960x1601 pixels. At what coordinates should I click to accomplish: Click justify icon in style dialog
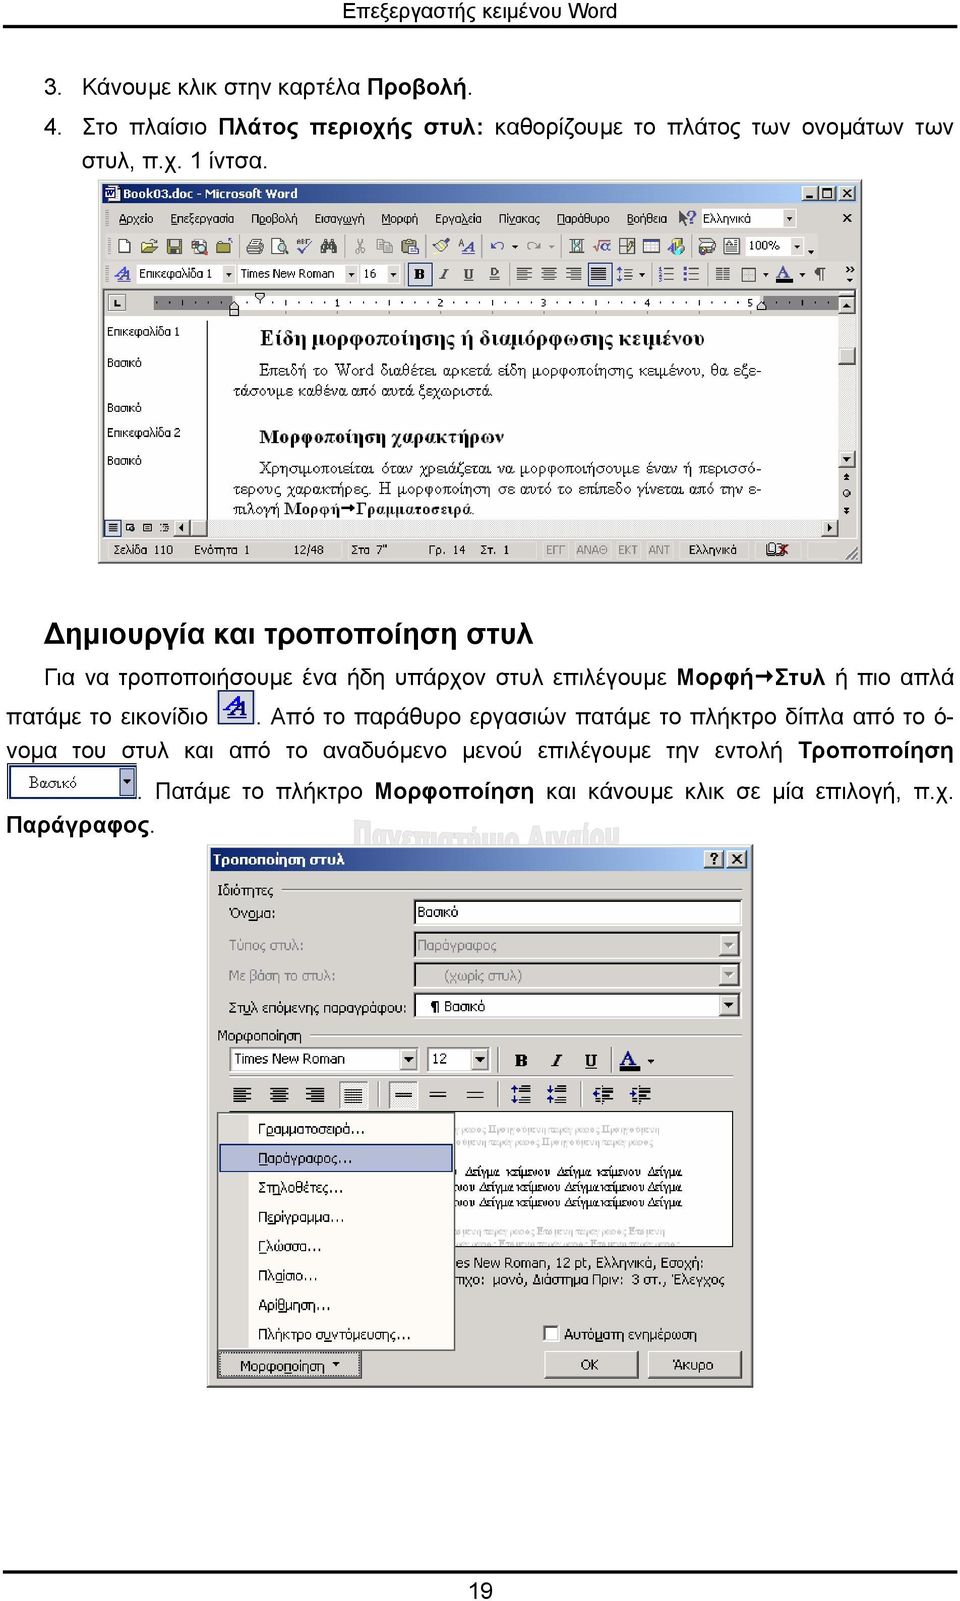click(353, 1095)
